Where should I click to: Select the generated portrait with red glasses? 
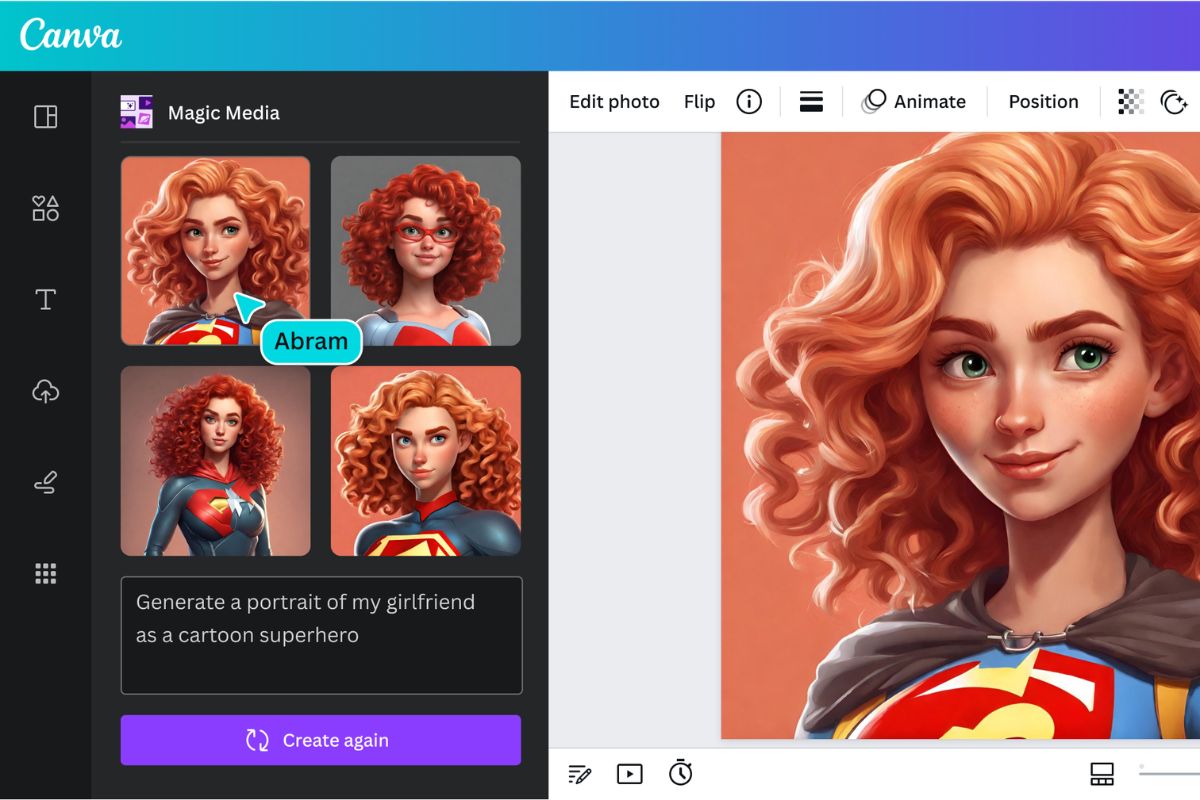[x=426, y=250]
